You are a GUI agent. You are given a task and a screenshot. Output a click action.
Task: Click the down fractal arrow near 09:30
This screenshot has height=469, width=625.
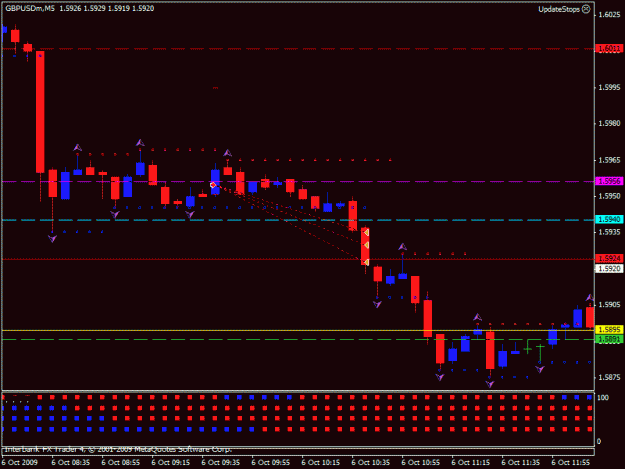190,214
